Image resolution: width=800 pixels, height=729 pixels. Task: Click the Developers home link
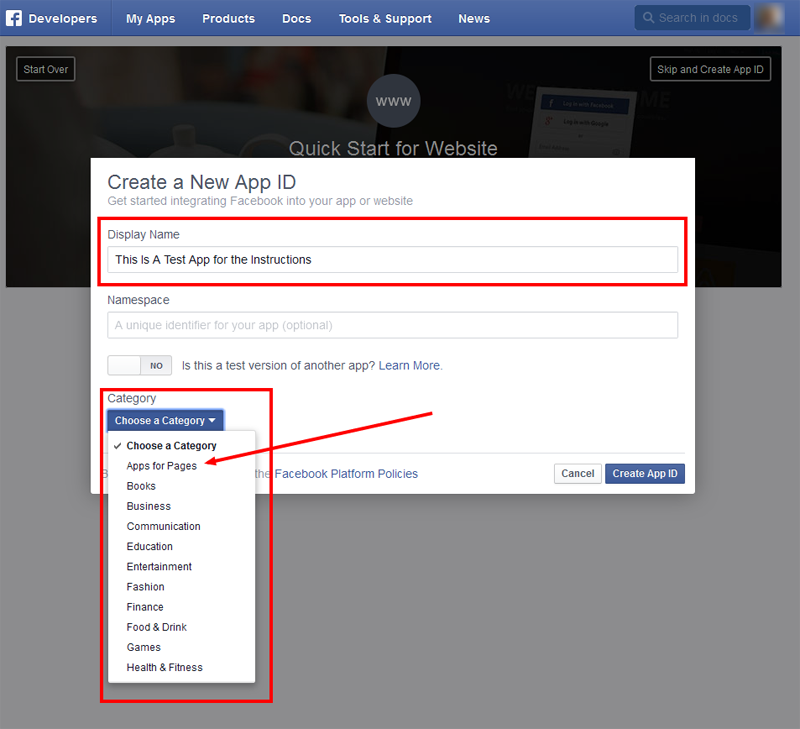click(x=63, y=18)
